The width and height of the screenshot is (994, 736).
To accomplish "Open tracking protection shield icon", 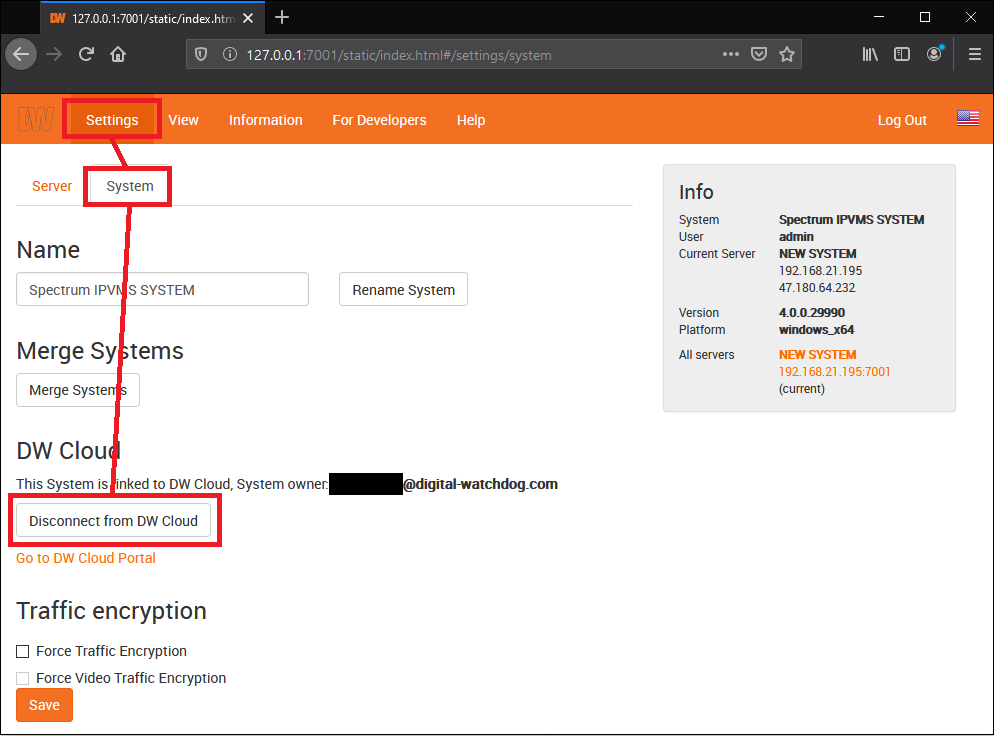I will coord(201,55).
